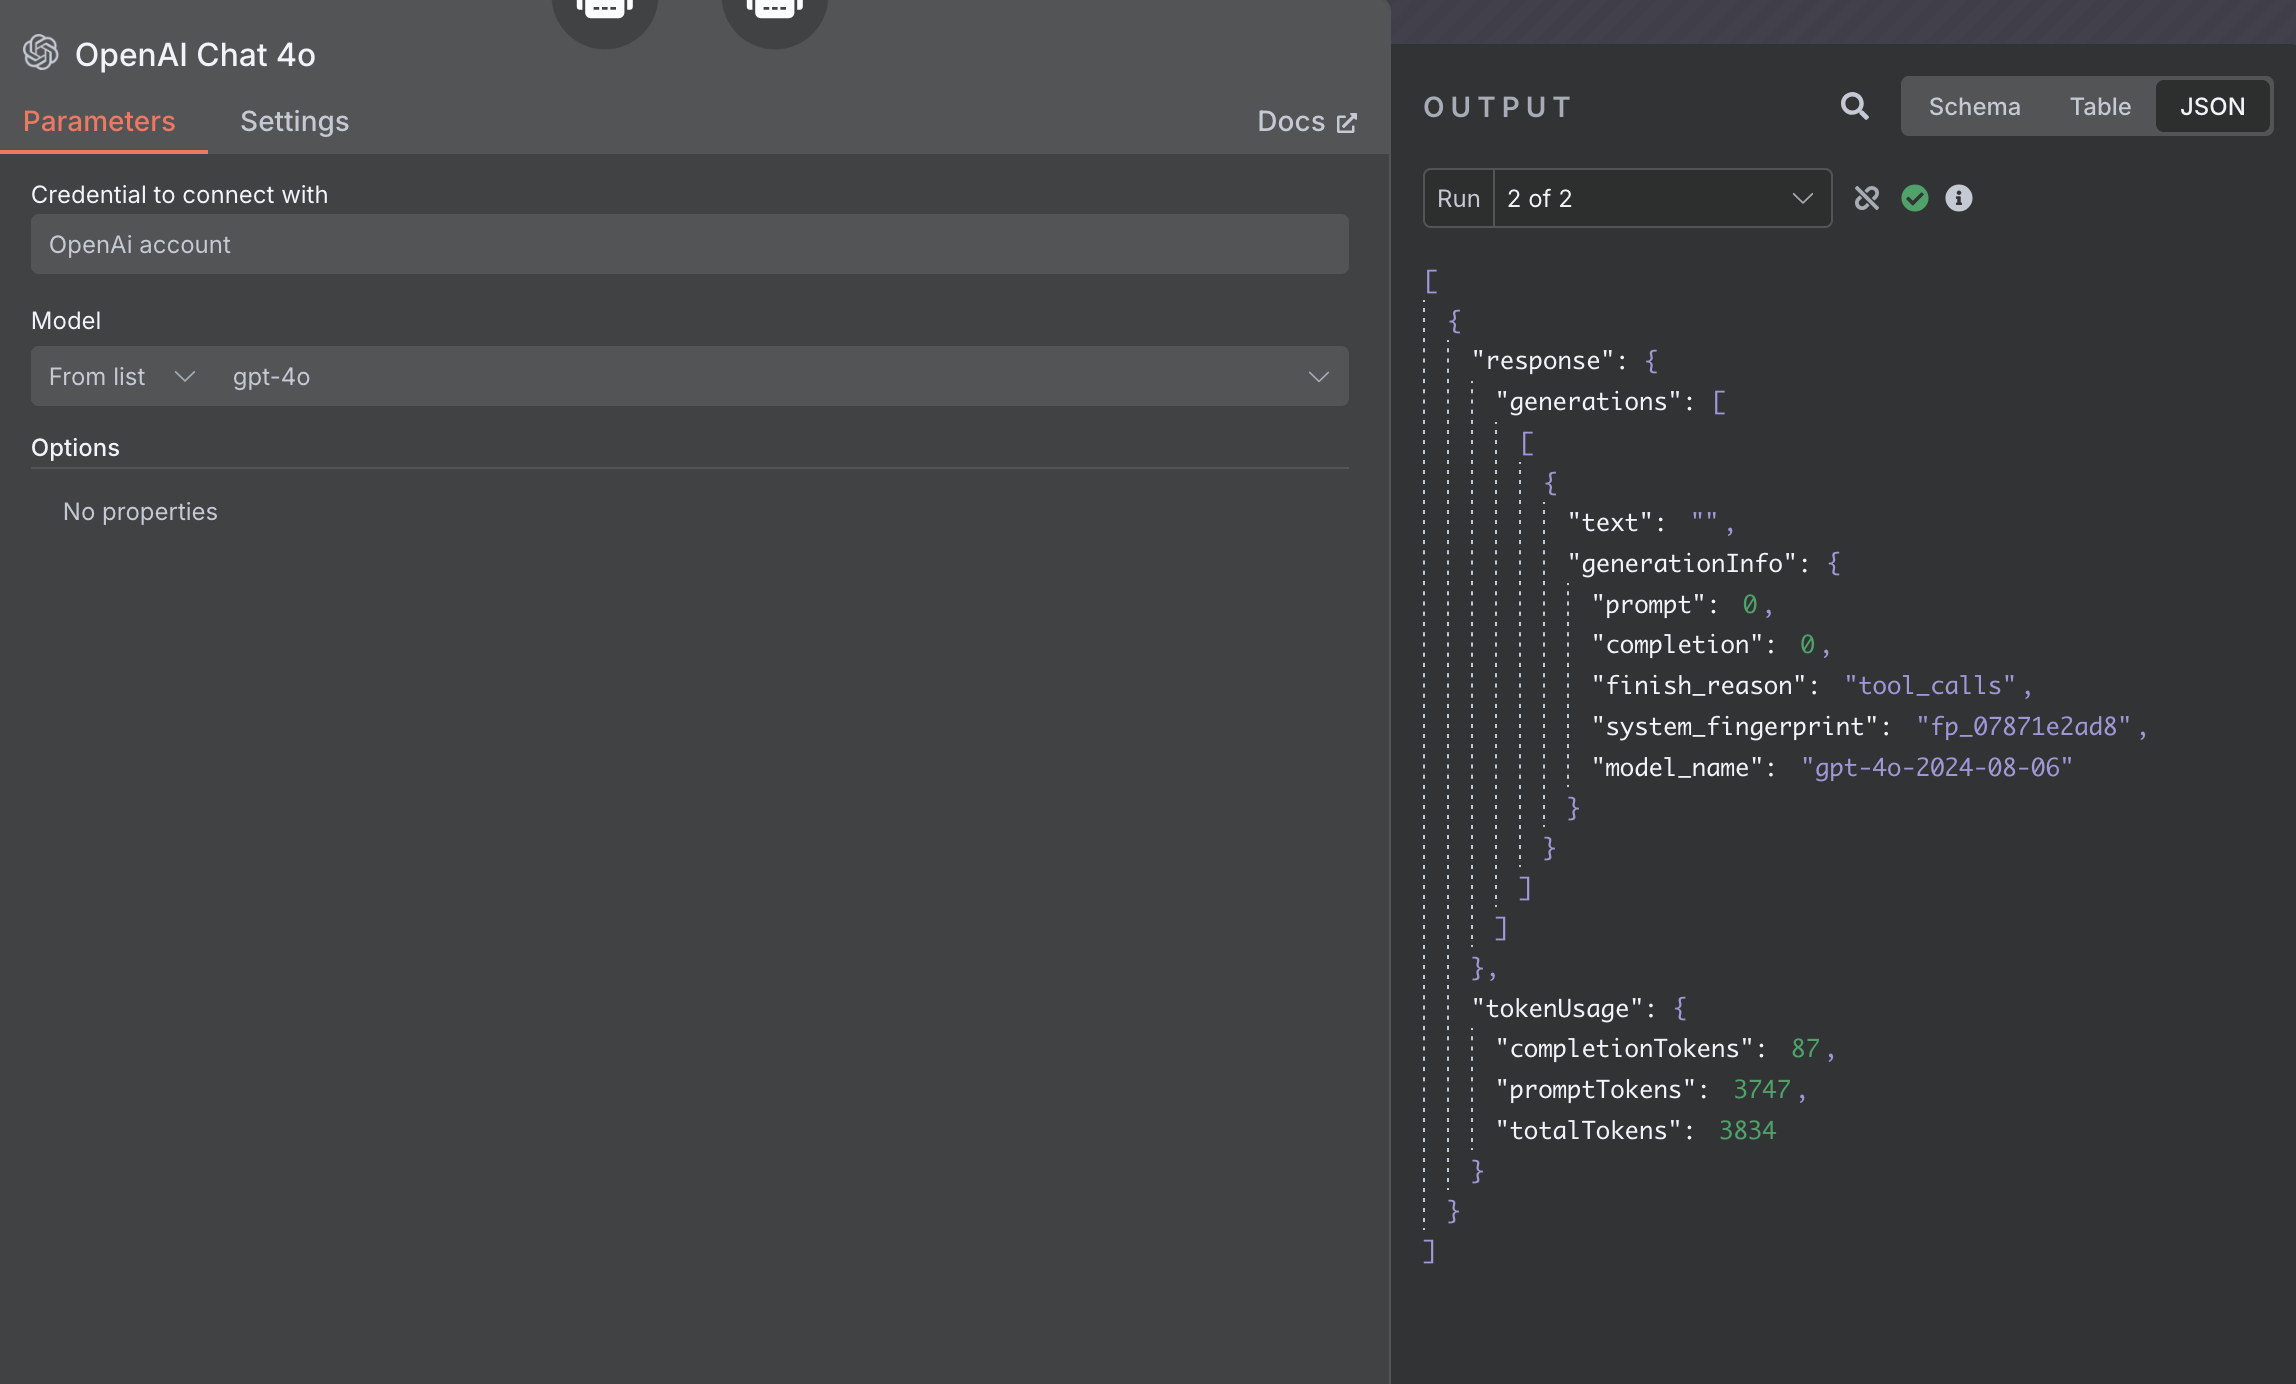Click the finish_reason tool_calls value
Screen dimensions: 2296x1384
pos(1930,686)
